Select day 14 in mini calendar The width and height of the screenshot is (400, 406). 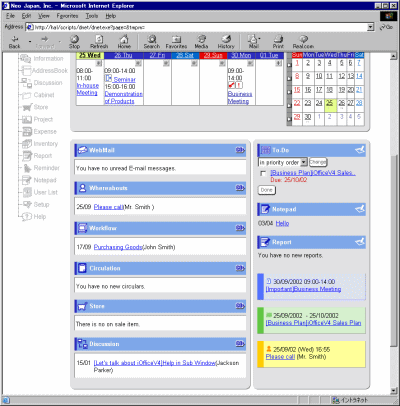pos(359,76)
